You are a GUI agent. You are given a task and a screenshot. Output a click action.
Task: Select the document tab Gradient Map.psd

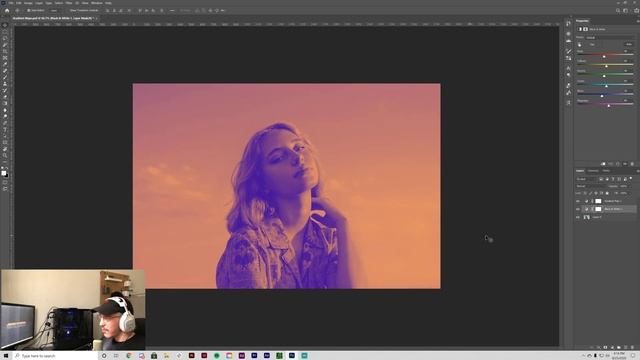53,18
